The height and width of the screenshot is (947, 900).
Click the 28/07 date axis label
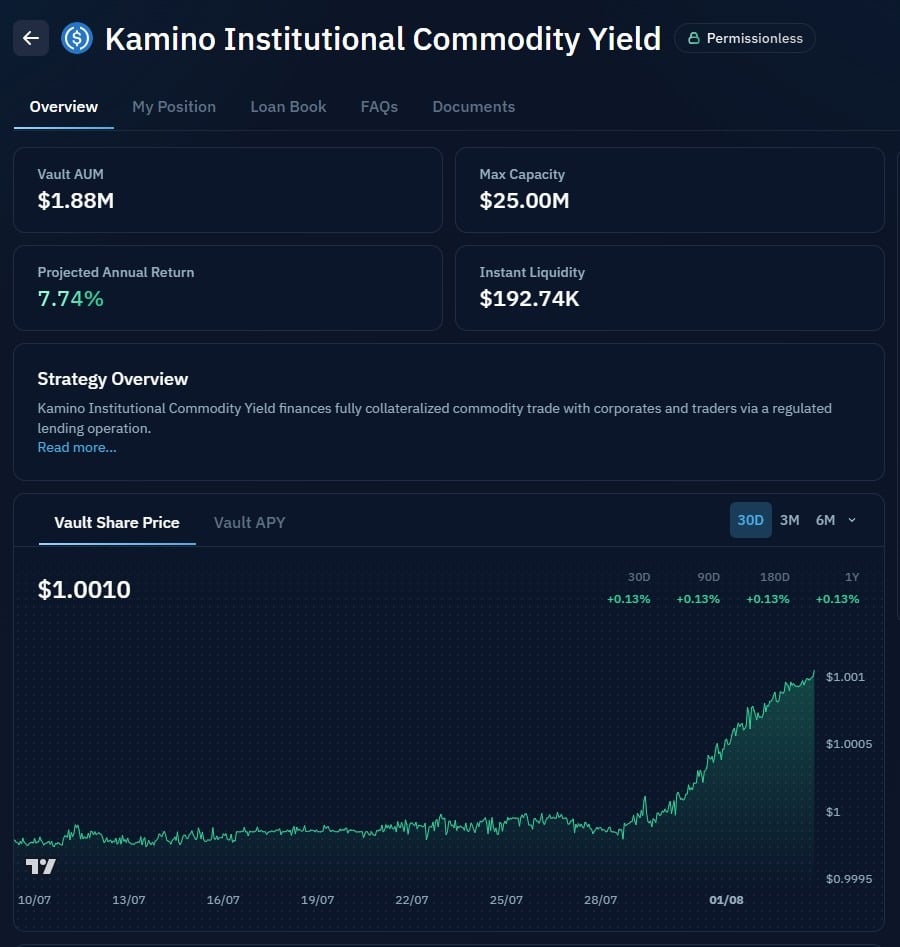pyautogui.click(x=600, y=900)
